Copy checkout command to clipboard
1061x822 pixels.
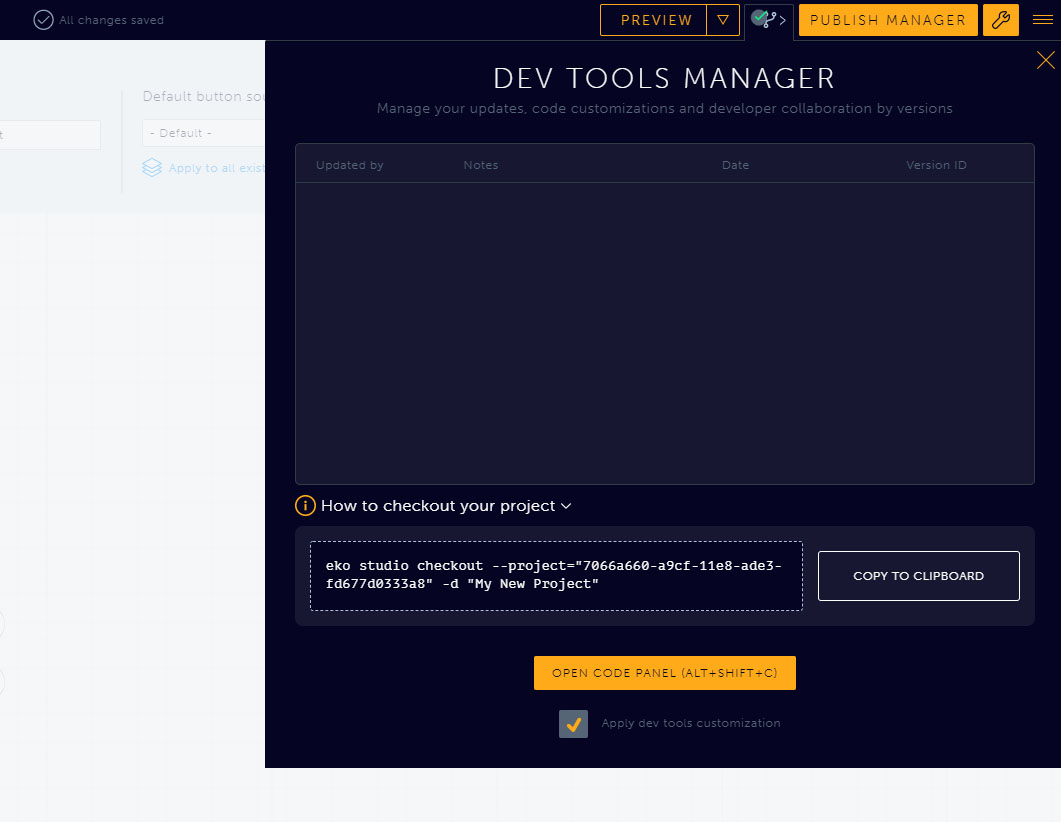918,576
